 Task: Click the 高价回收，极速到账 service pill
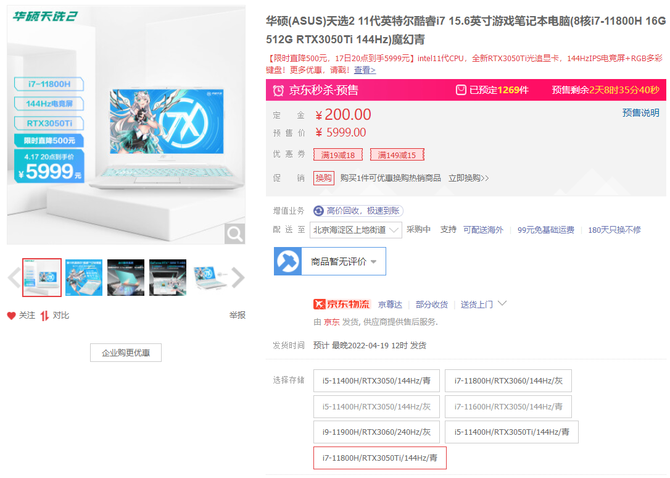358,211
